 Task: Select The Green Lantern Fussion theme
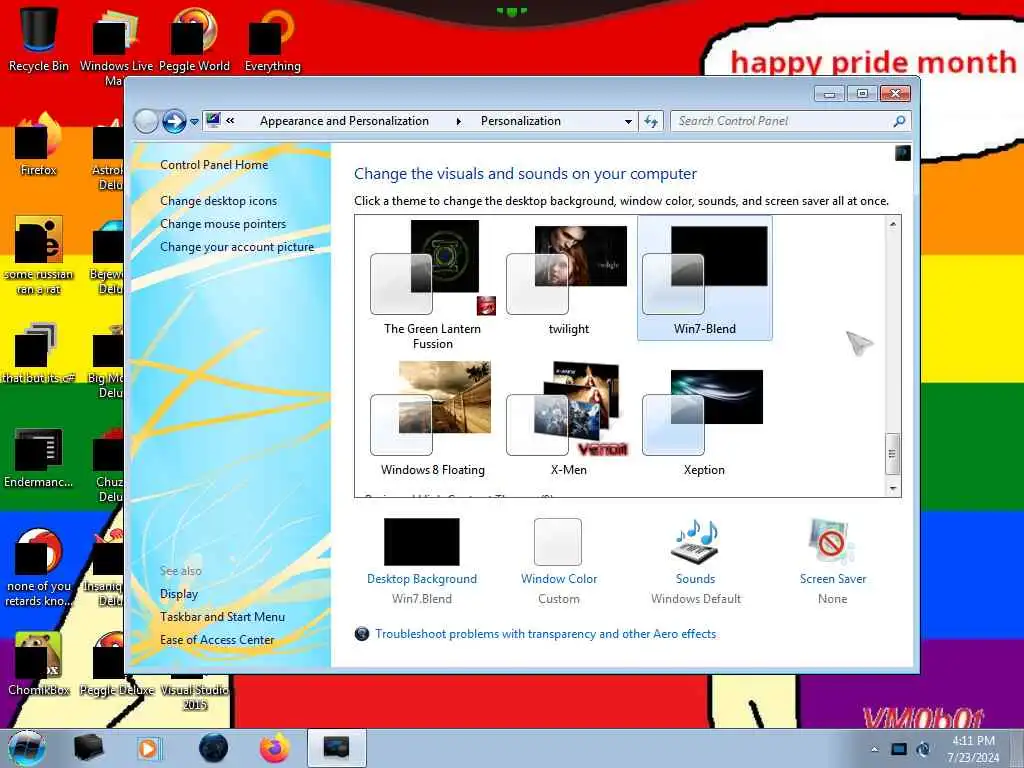(432, 285)
